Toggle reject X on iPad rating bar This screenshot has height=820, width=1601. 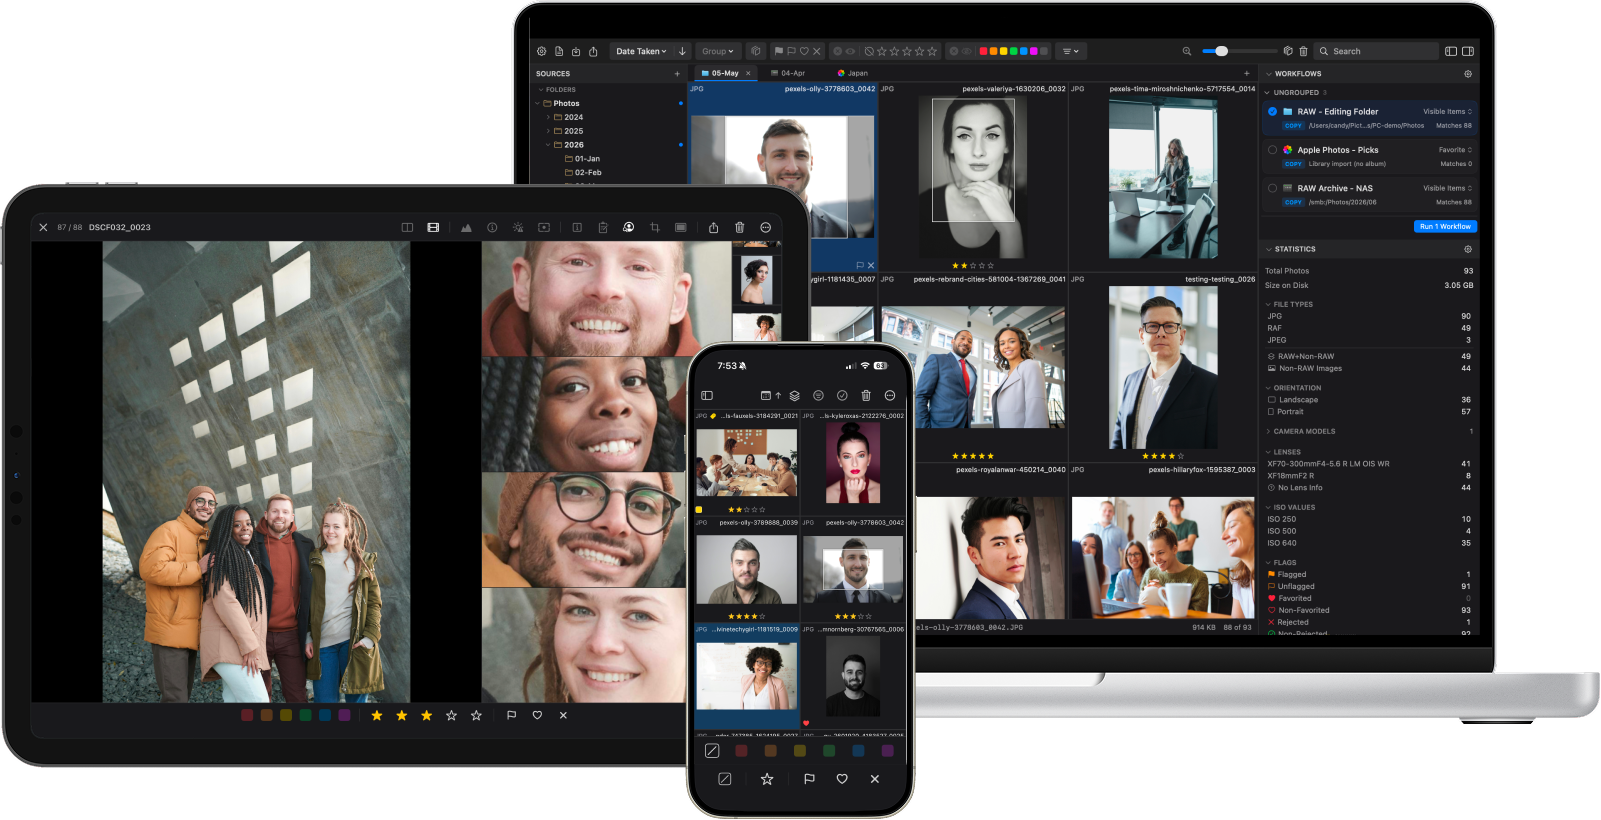pyautogui.click(x=563, y=715)
